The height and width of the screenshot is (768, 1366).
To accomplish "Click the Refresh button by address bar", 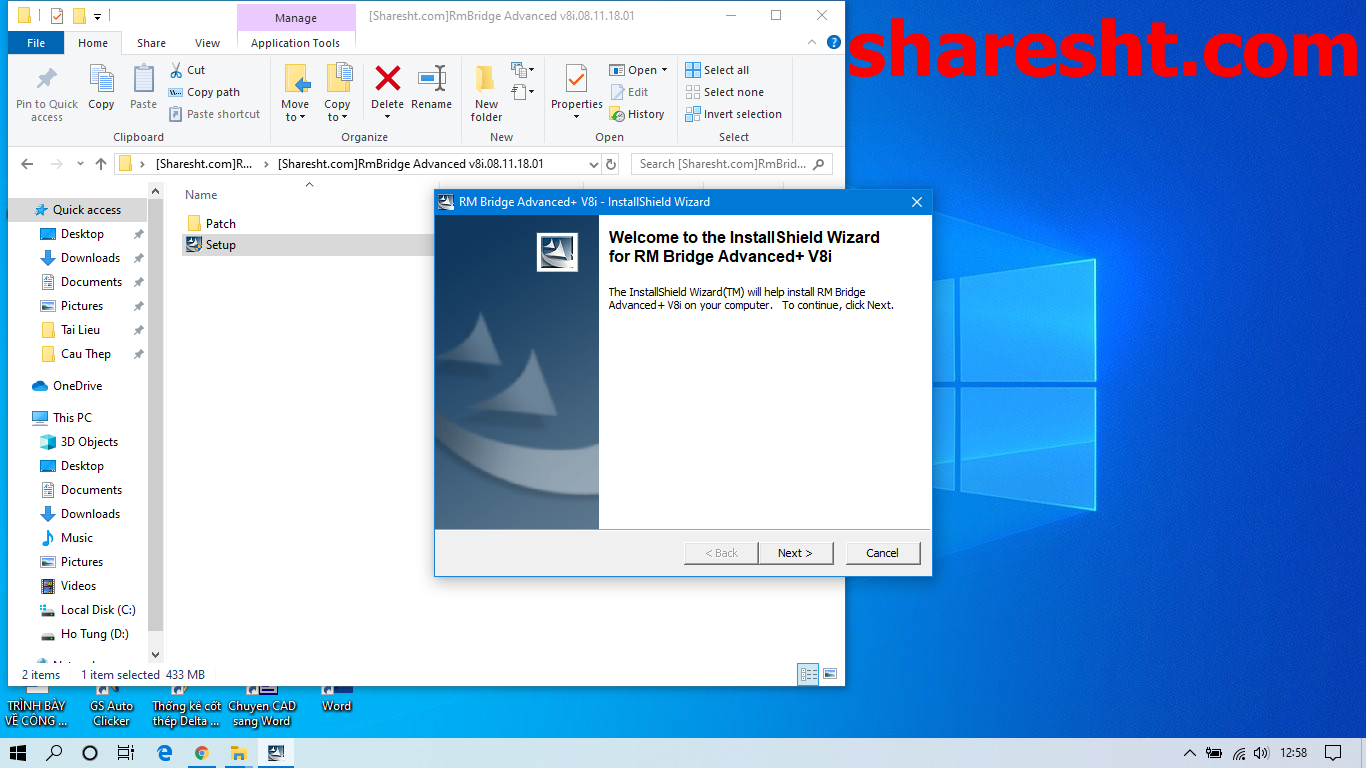I will click(x=612, y=164).
